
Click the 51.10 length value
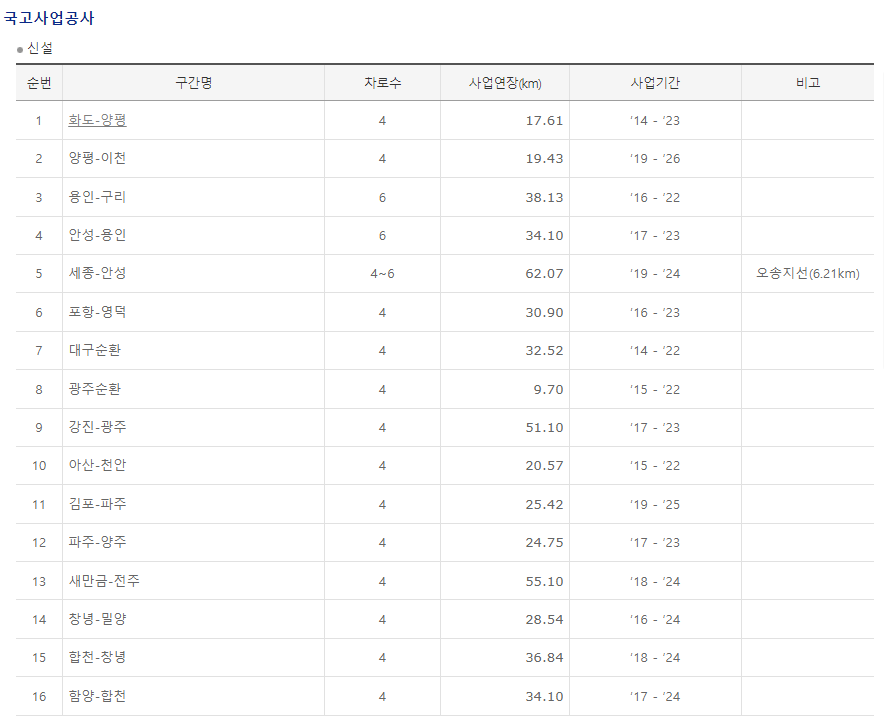coord(545,427)
